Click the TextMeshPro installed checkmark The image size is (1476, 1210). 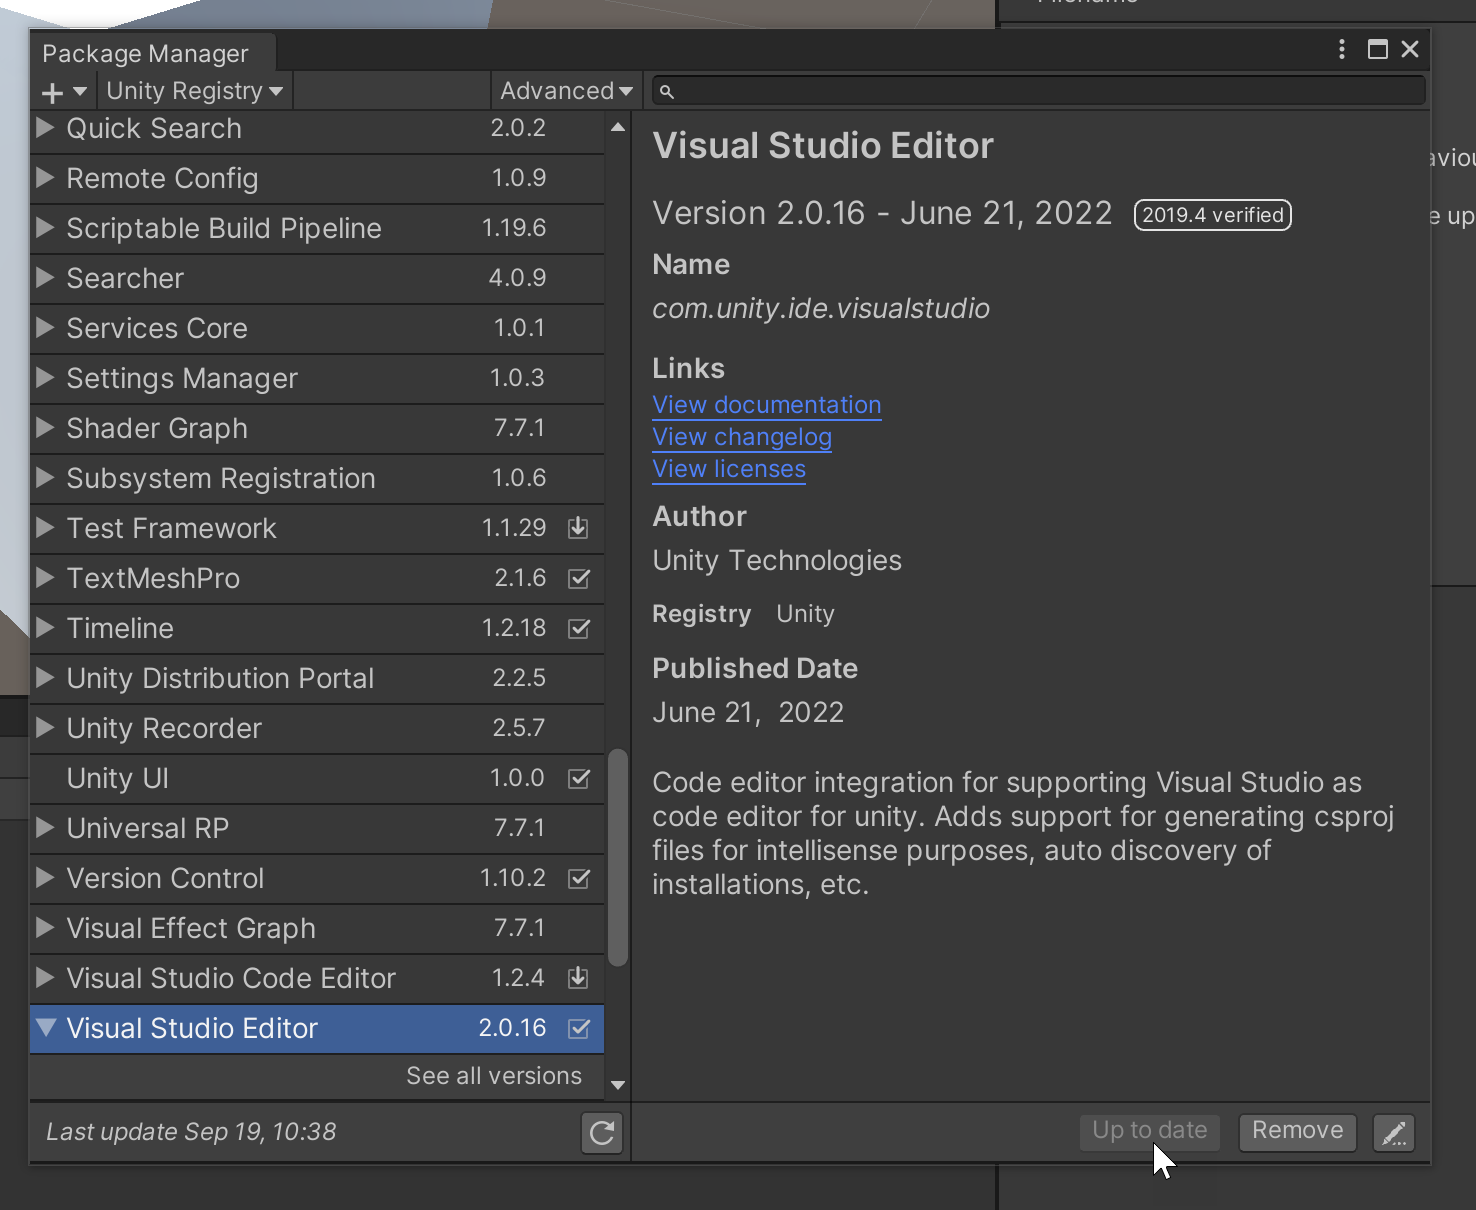point(579,578)
